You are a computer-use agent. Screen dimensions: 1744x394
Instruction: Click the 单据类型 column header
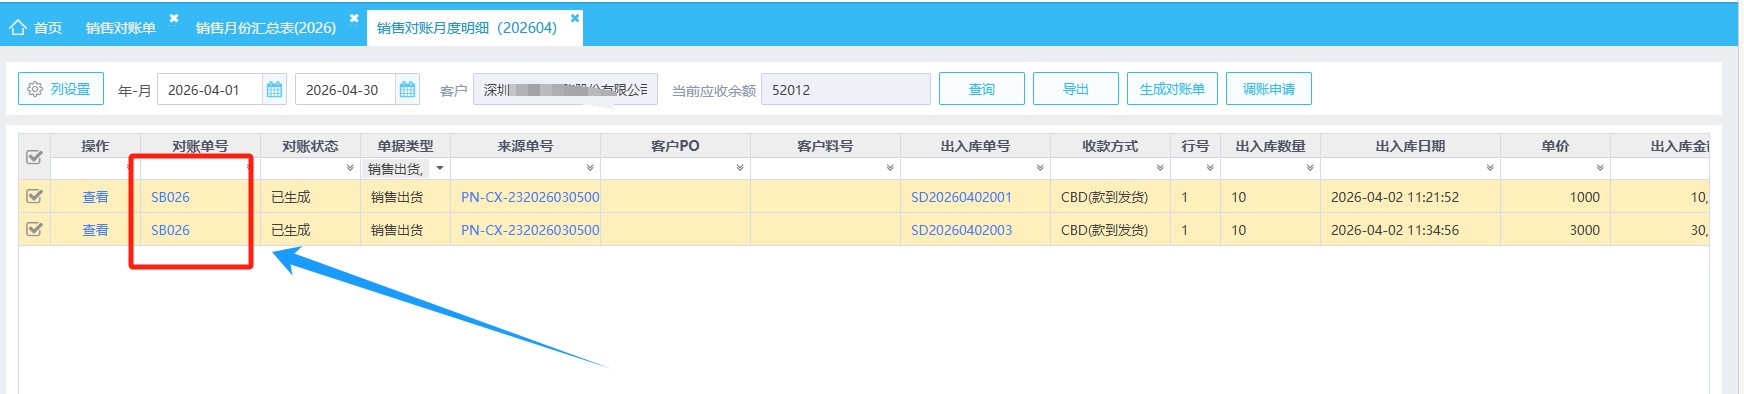click(405, 146)
